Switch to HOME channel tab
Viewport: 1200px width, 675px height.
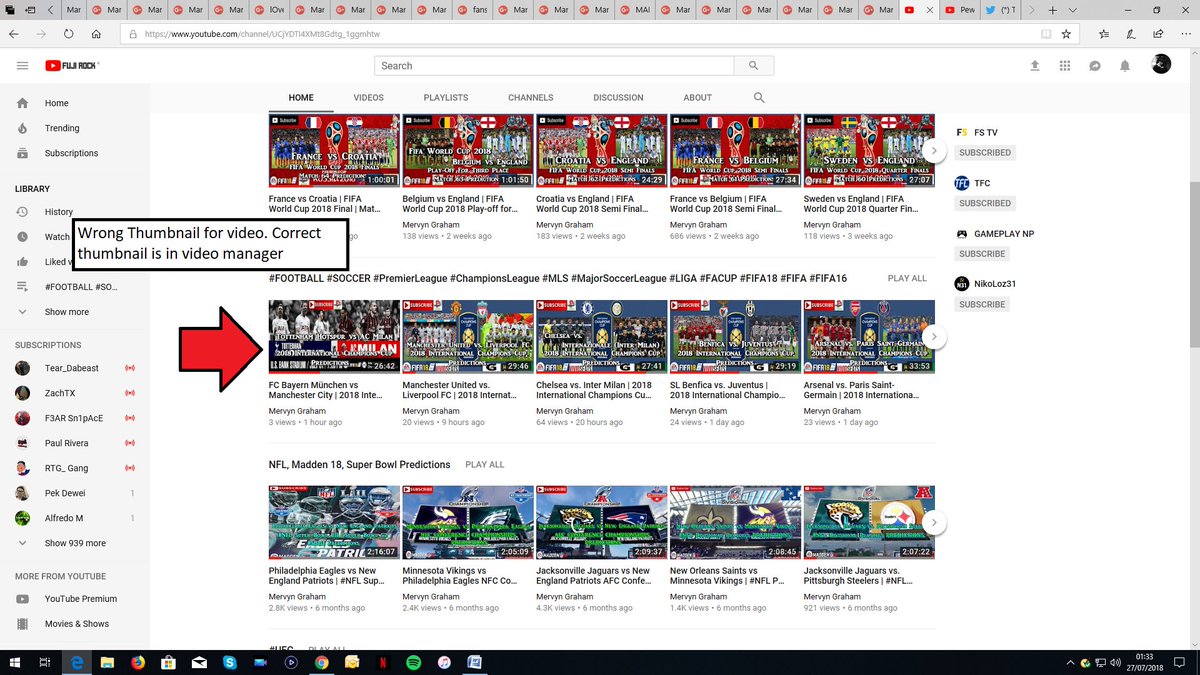[301, 98]
